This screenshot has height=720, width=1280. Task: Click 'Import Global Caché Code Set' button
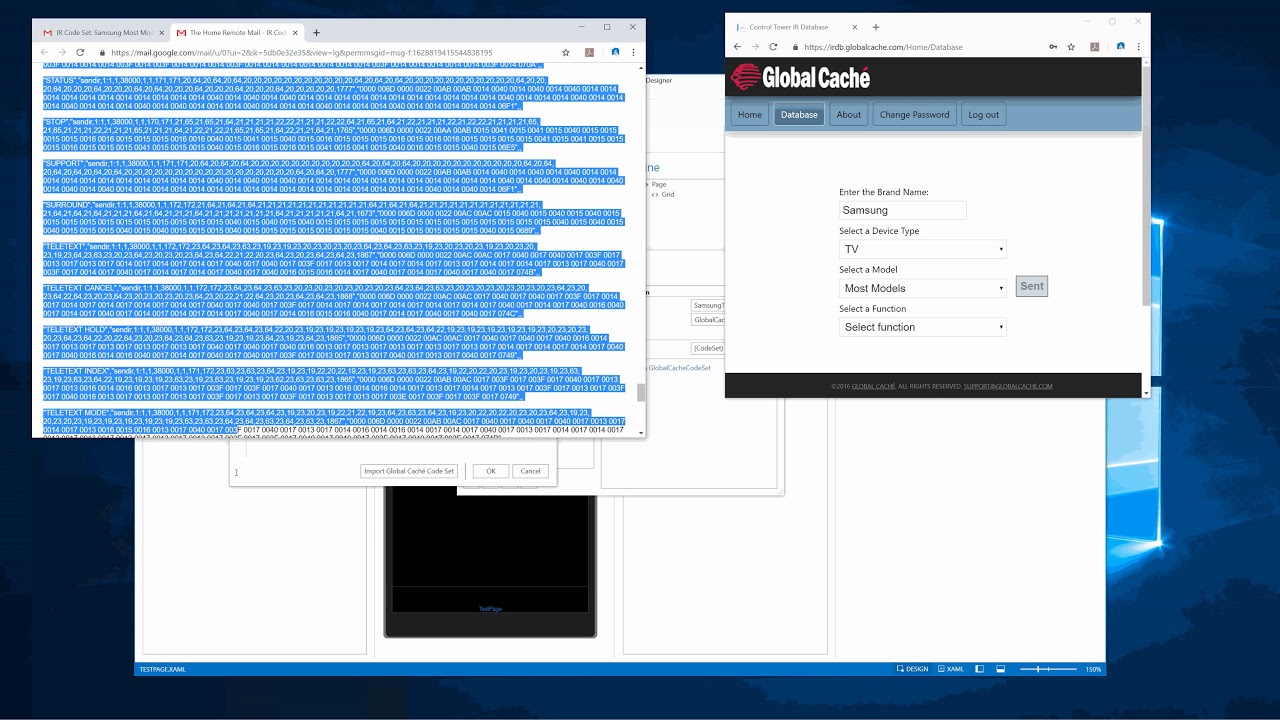[409, 471]
